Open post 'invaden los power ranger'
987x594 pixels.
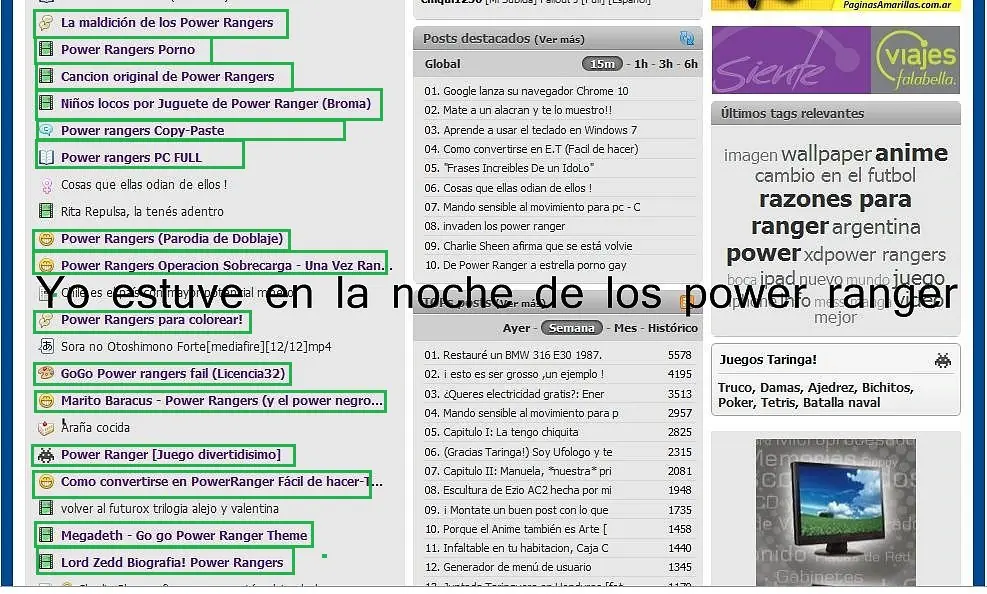(504, 226)
